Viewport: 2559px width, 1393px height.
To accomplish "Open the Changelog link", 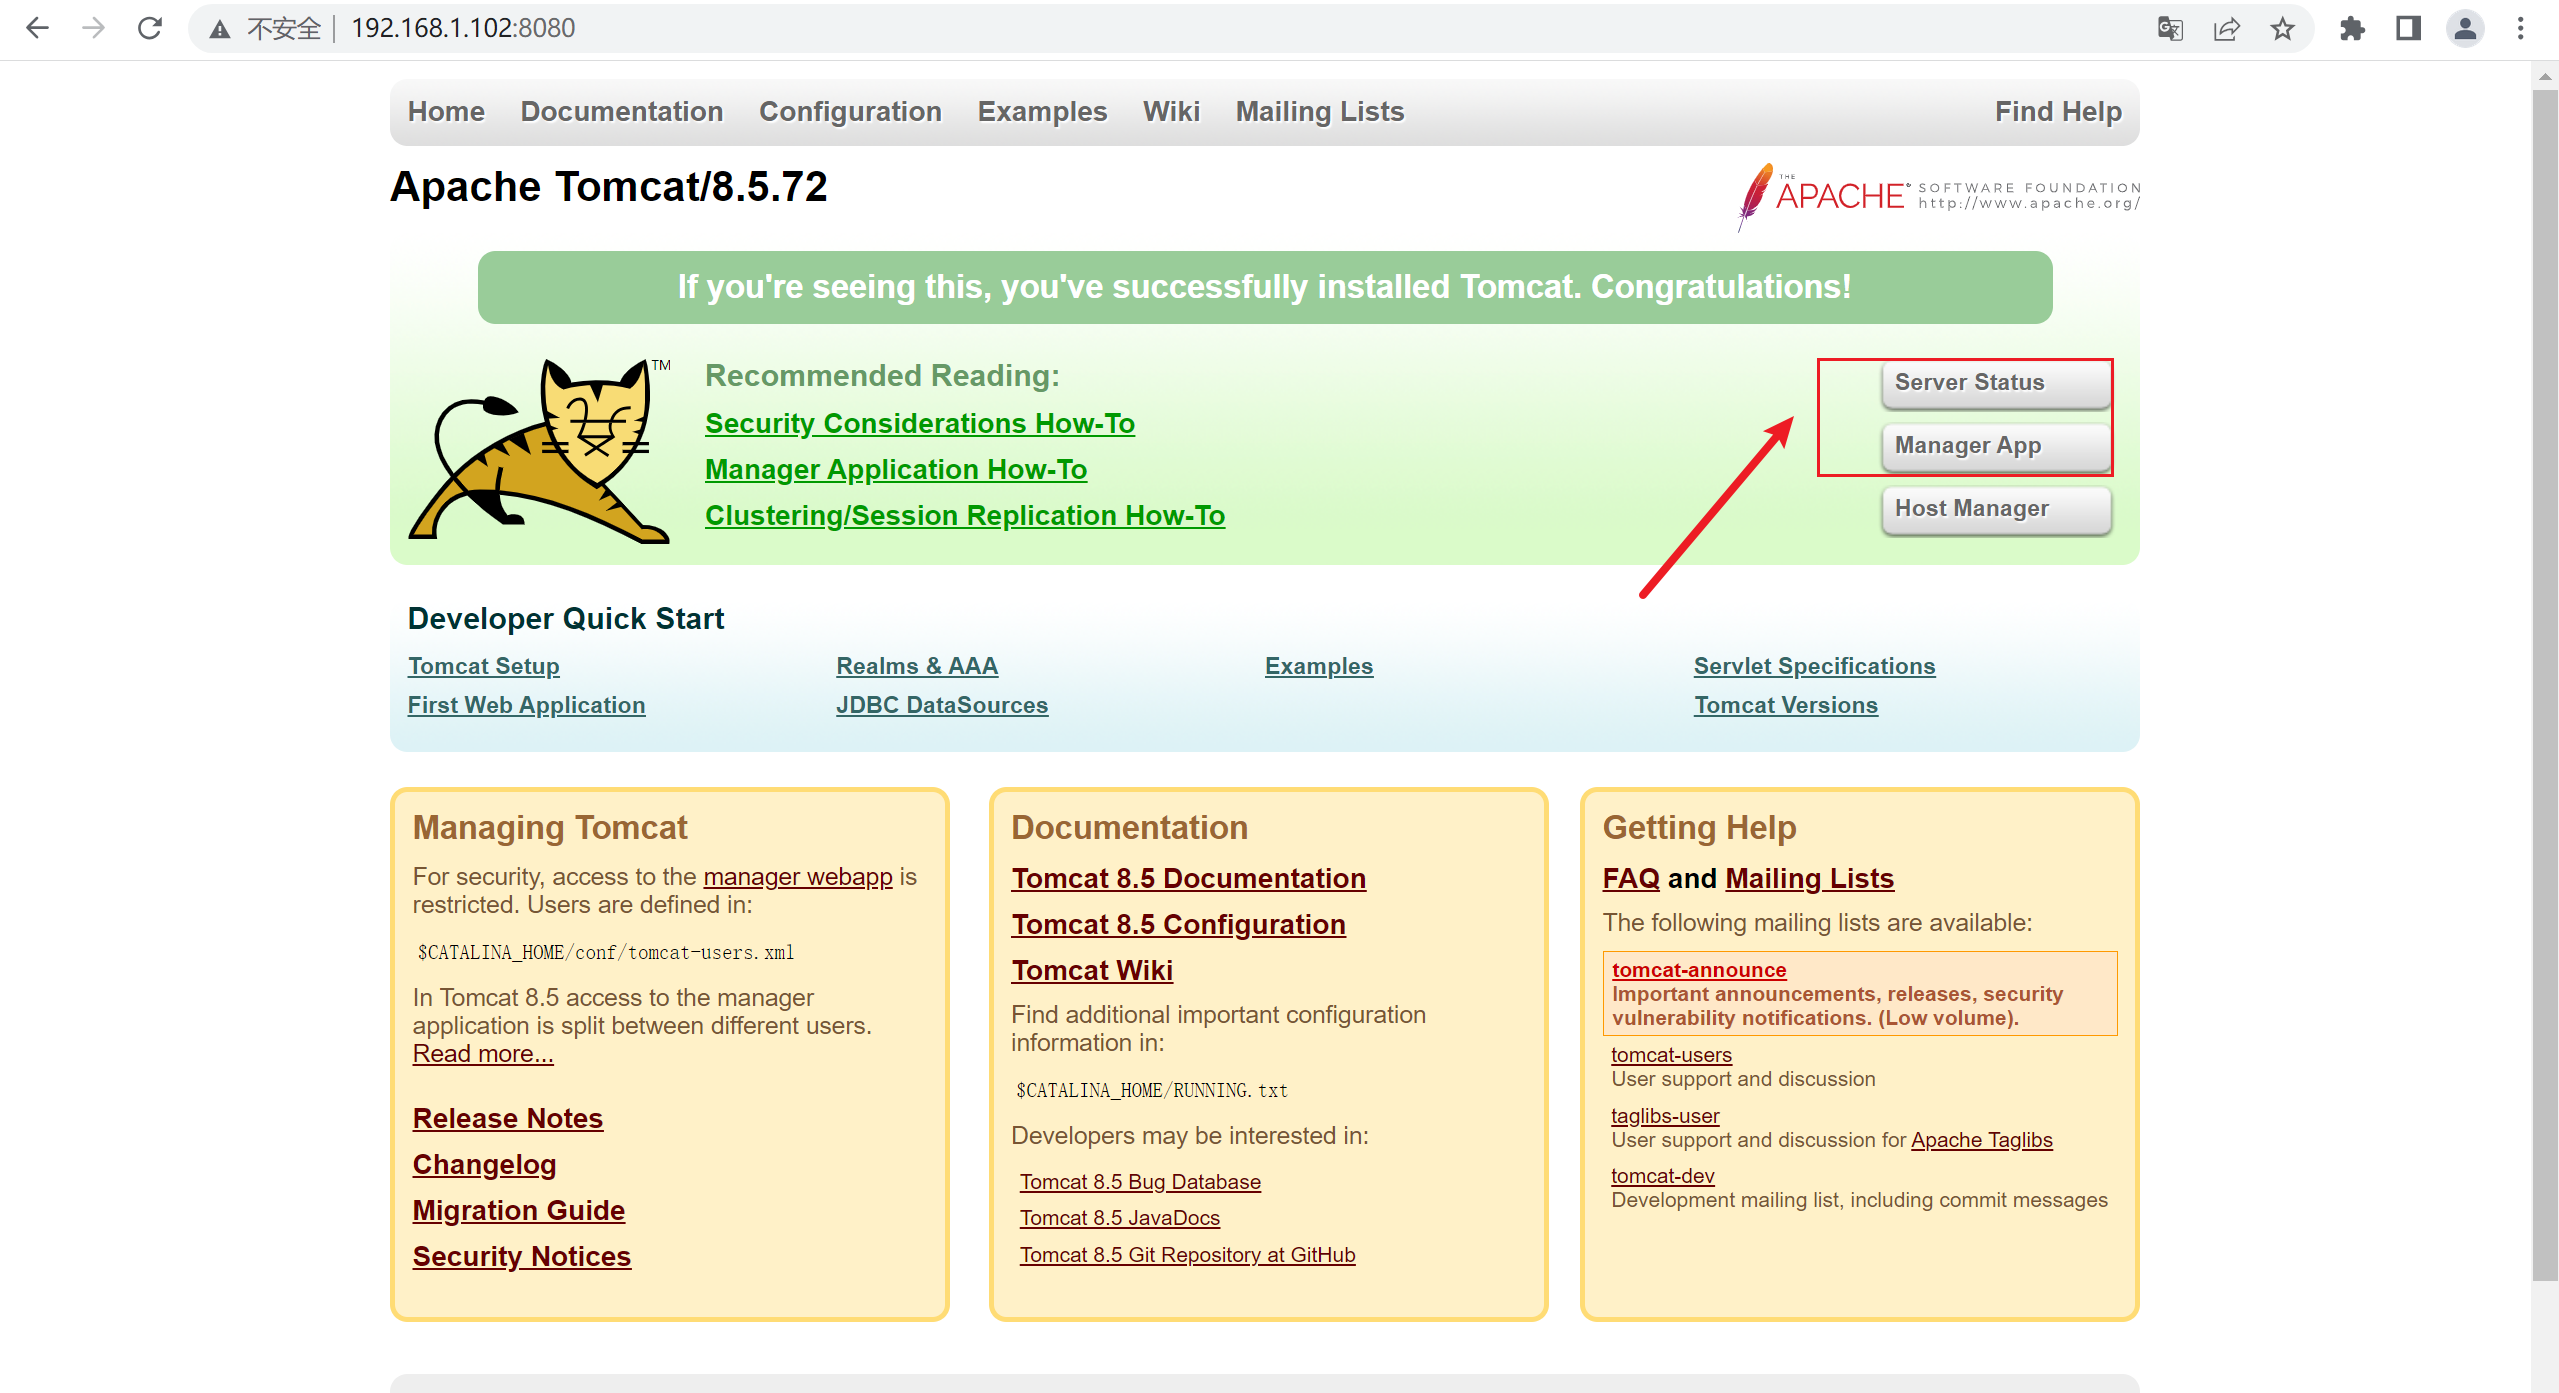I will tap(485, 1164).
